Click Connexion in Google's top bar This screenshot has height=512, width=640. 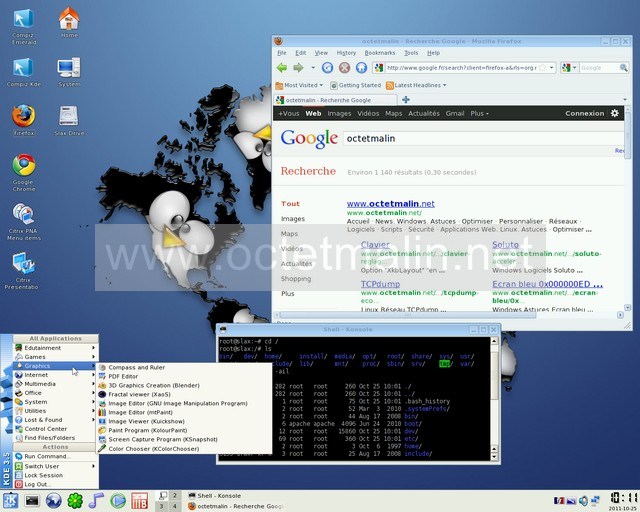click(x=584, y=114)
